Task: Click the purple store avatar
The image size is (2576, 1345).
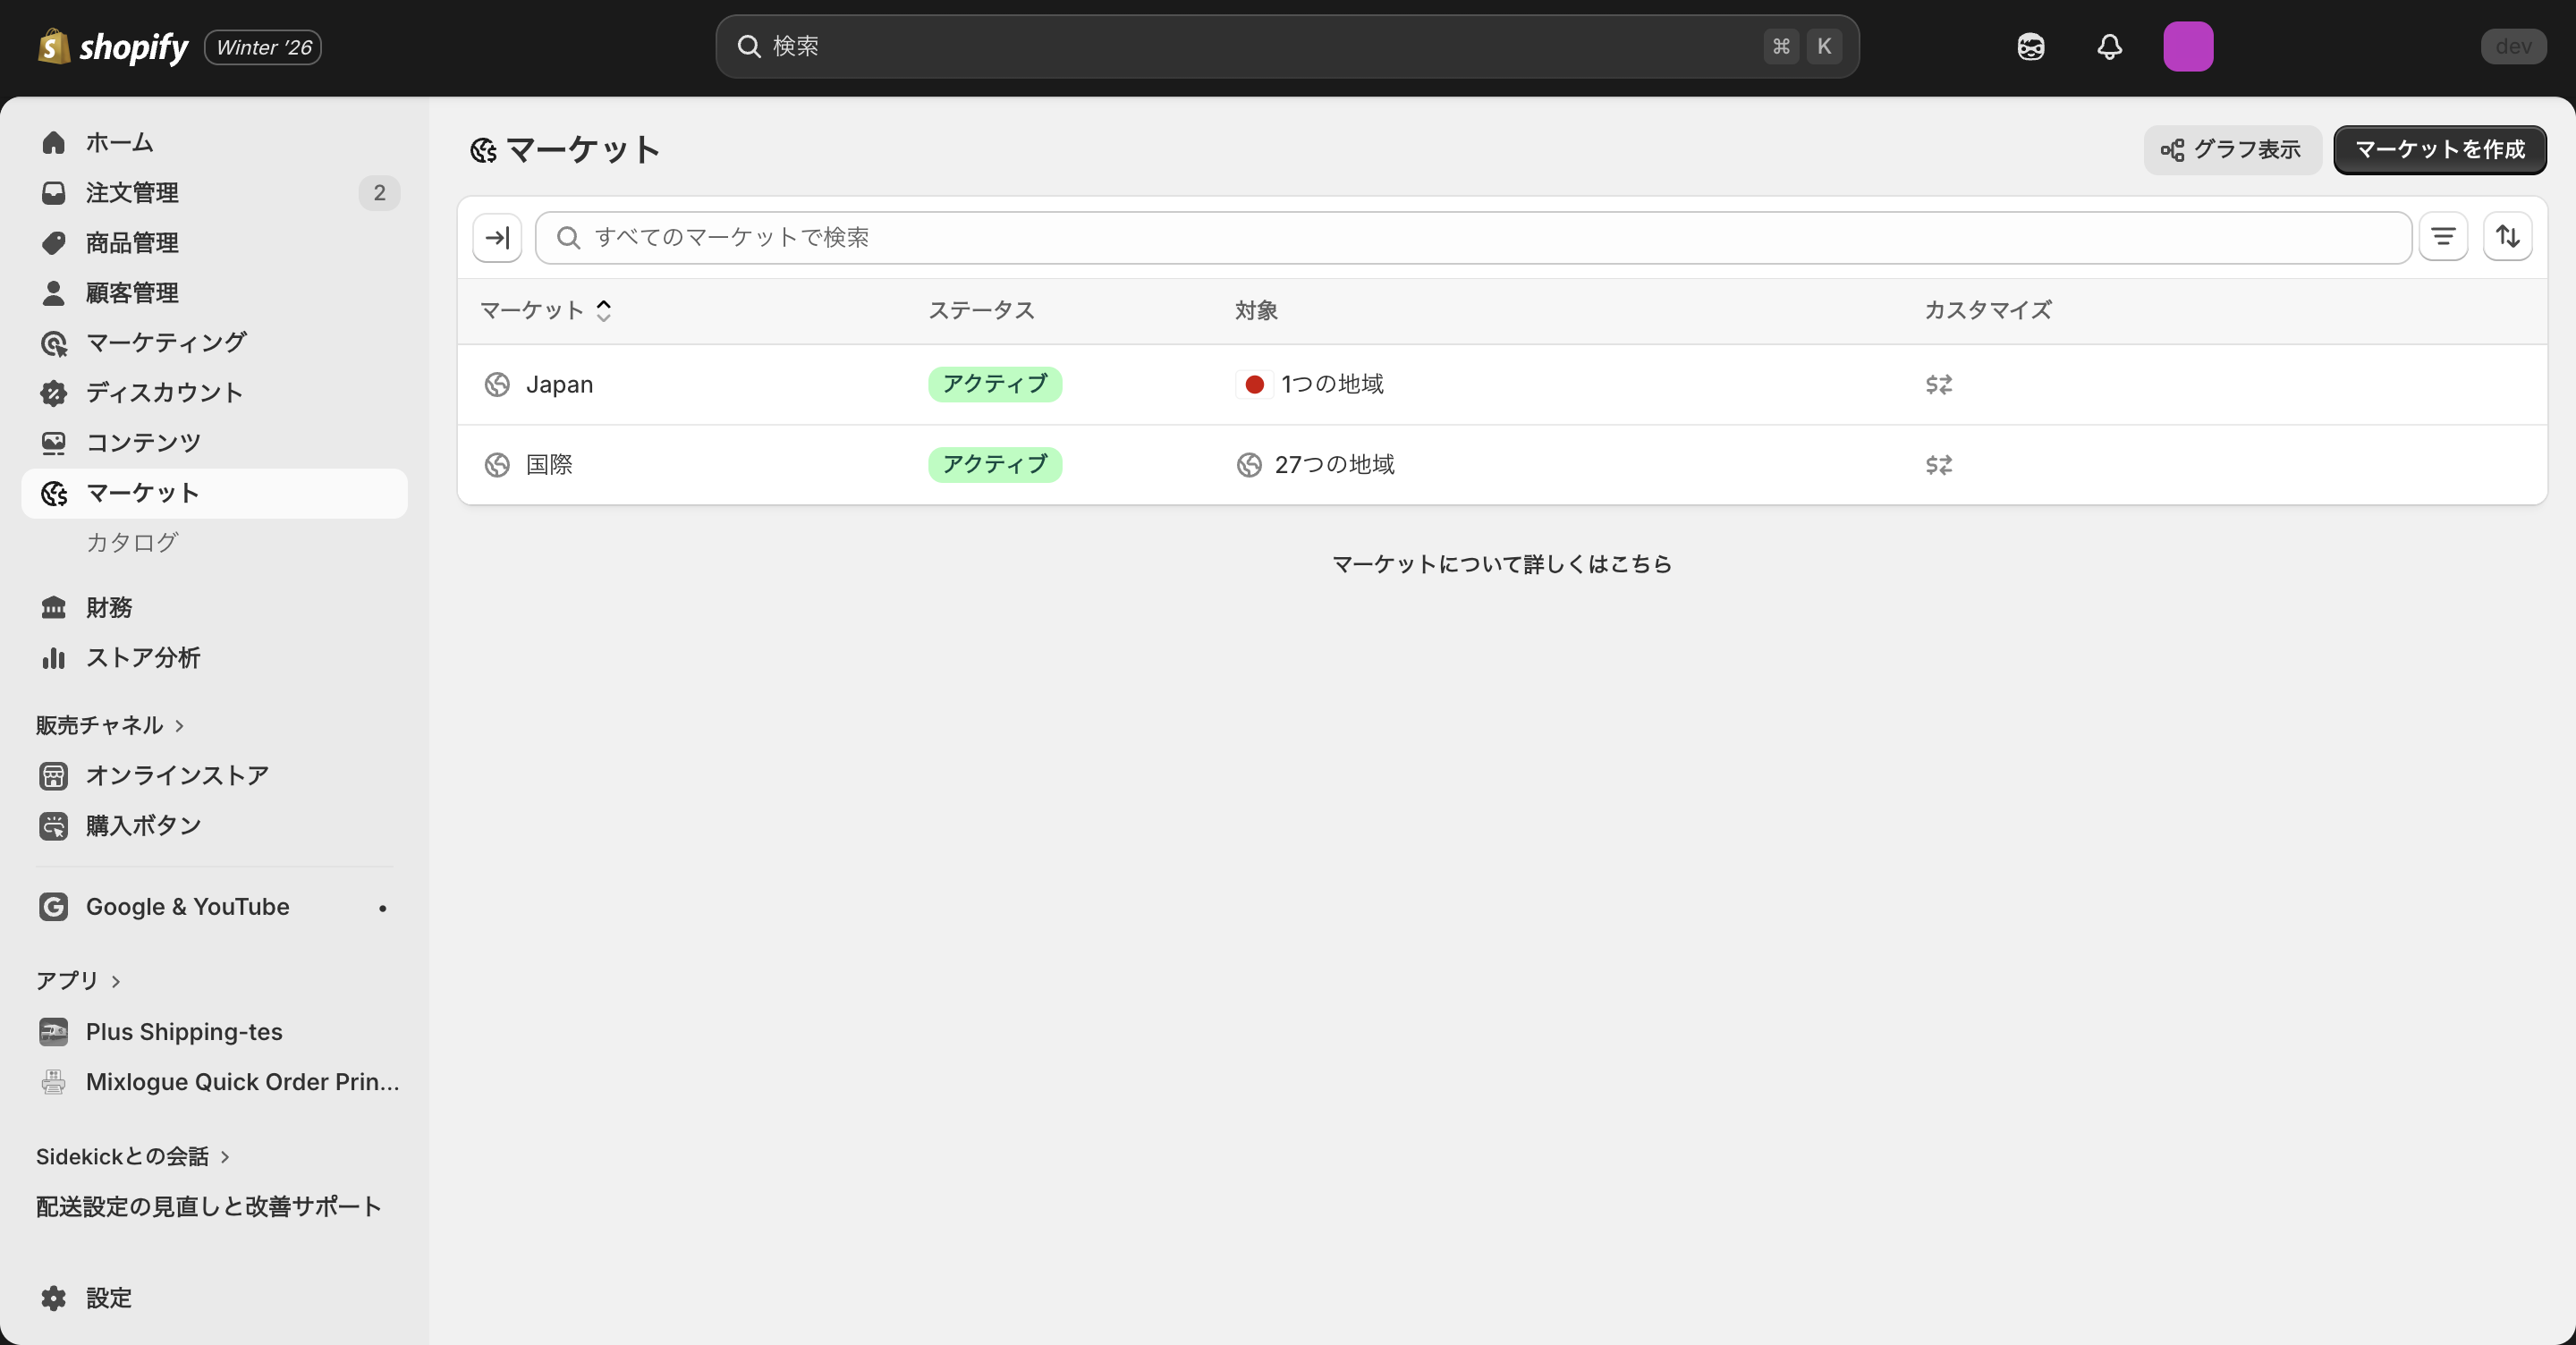Action: point(2188,46)
